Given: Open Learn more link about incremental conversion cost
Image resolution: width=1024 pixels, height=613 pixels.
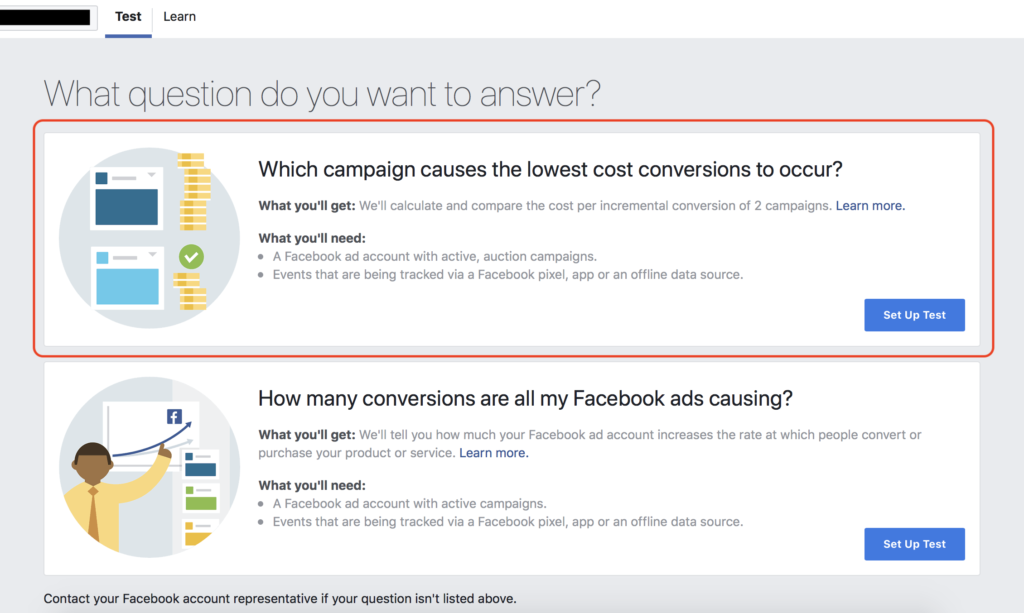Looking at the screenshot, I should [x=870, y=206].
